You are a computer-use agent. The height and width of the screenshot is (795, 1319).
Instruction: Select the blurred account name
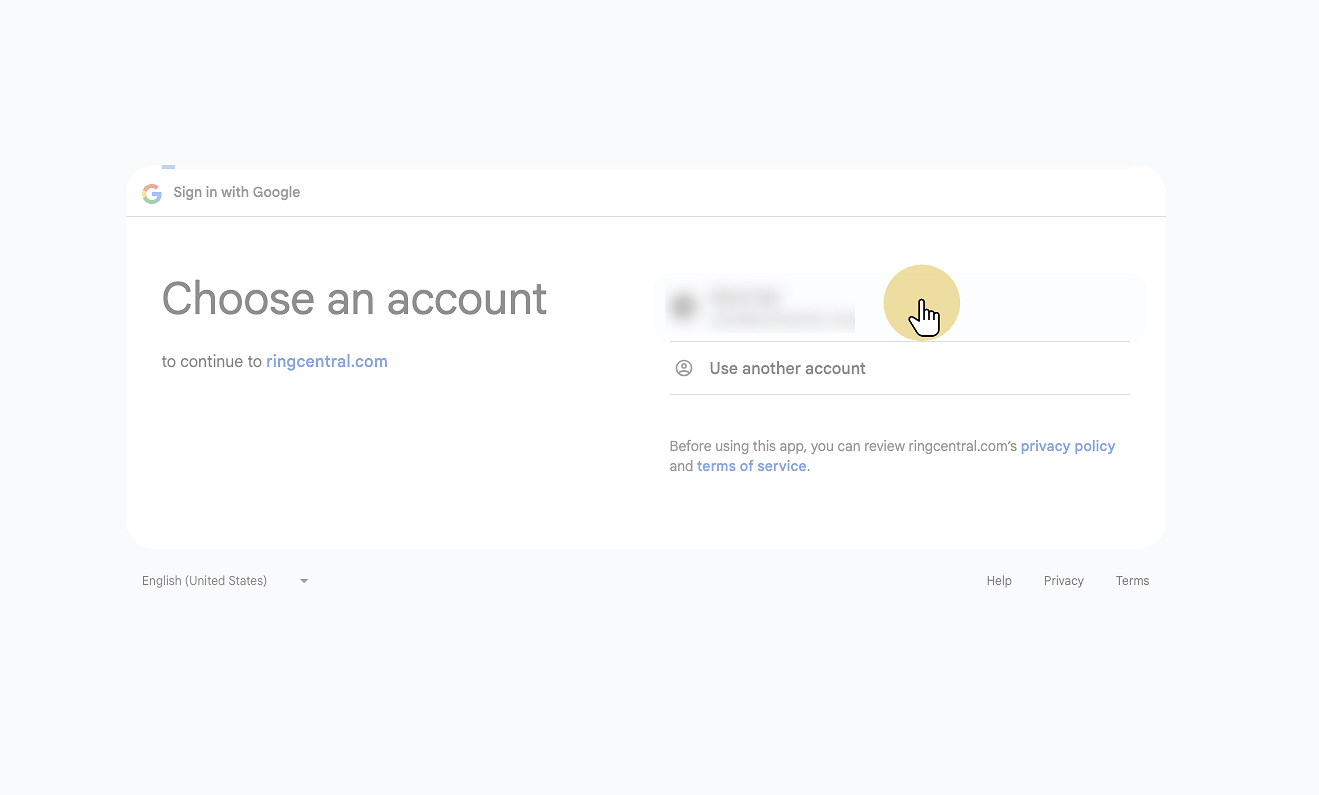[746, 296]
